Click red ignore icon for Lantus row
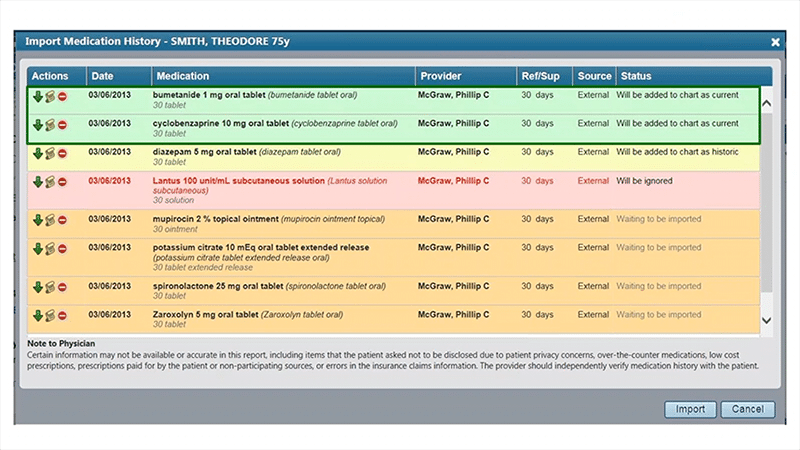This screenshot has height=450, width=800. [x=62, y=182]
